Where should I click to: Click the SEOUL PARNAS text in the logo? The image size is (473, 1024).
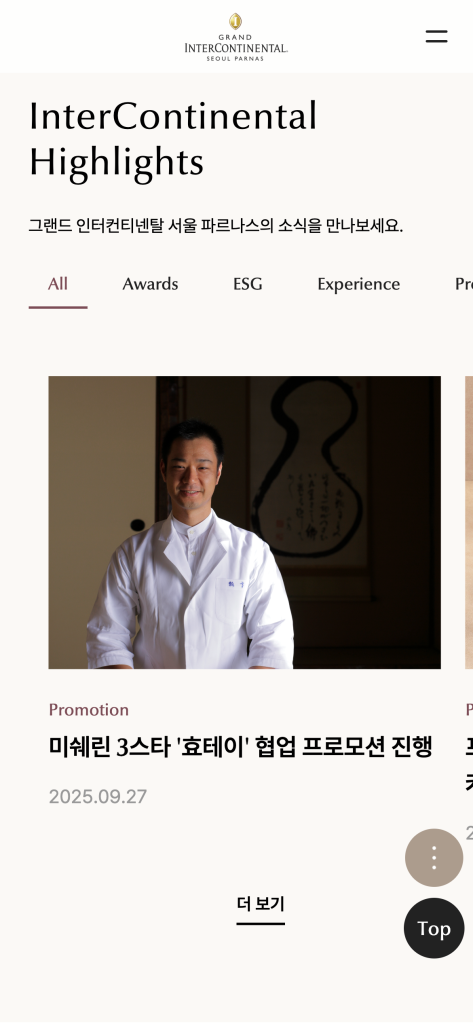235,59
